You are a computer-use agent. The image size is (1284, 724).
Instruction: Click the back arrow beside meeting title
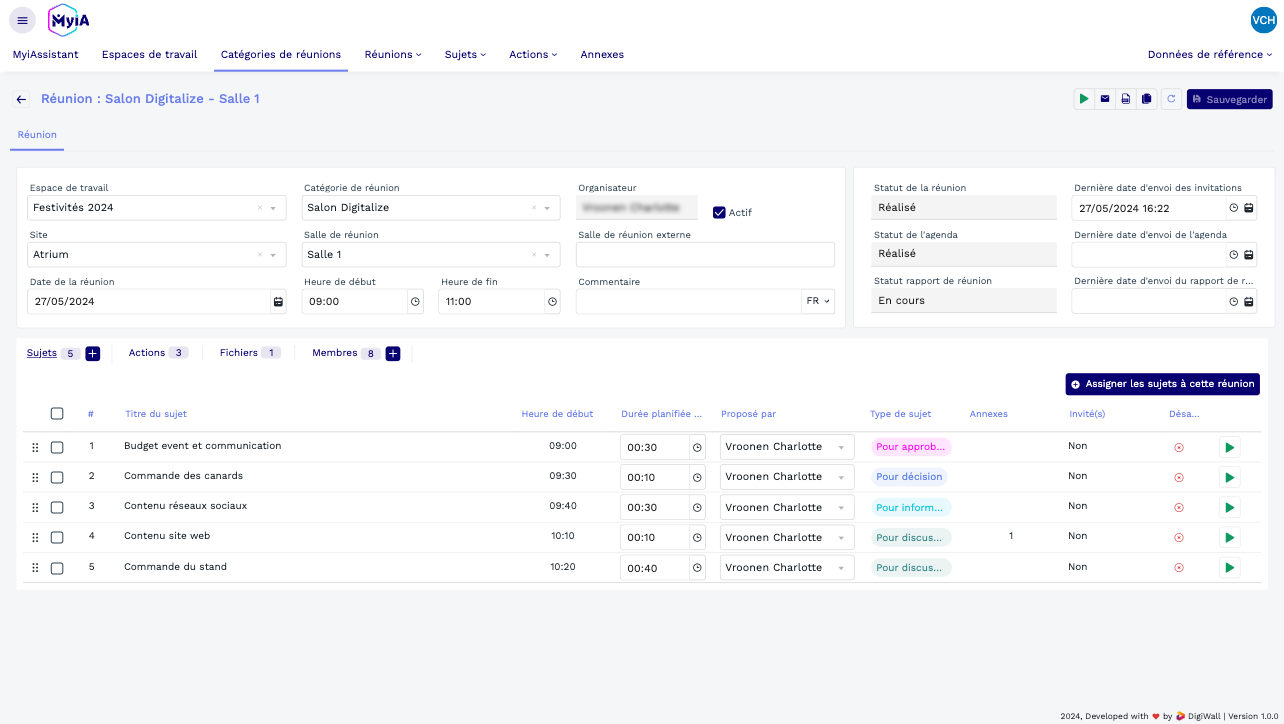[x=21, y=100]
